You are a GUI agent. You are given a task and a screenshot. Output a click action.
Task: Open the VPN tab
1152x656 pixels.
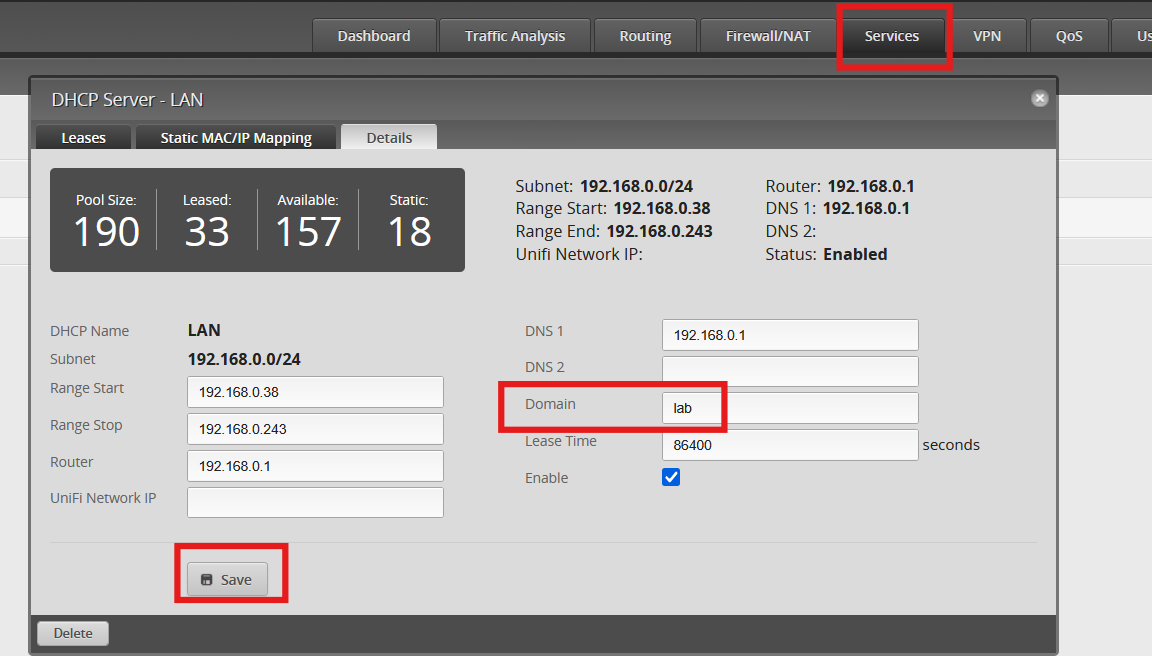[987, 36]
